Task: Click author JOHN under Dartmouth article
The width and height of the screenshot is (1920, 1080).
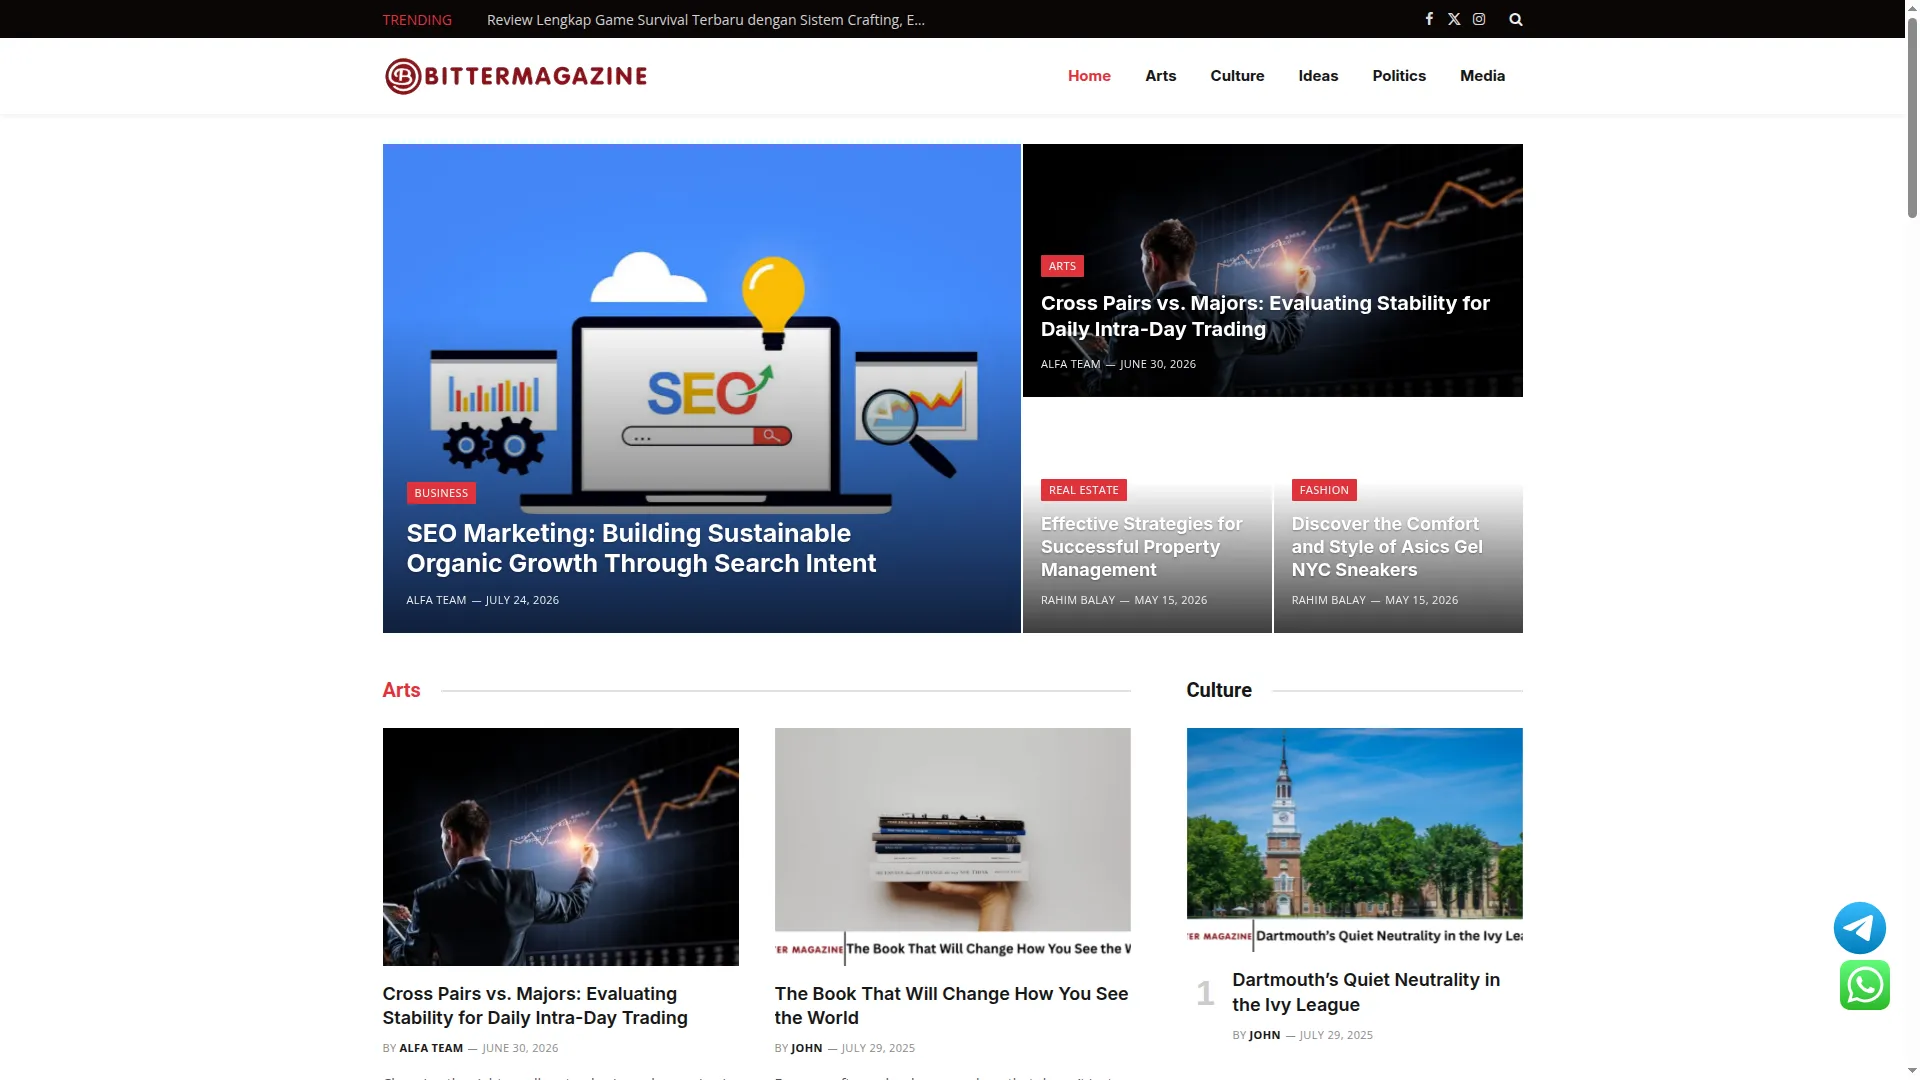Action: click(x=1265, y=1035)
